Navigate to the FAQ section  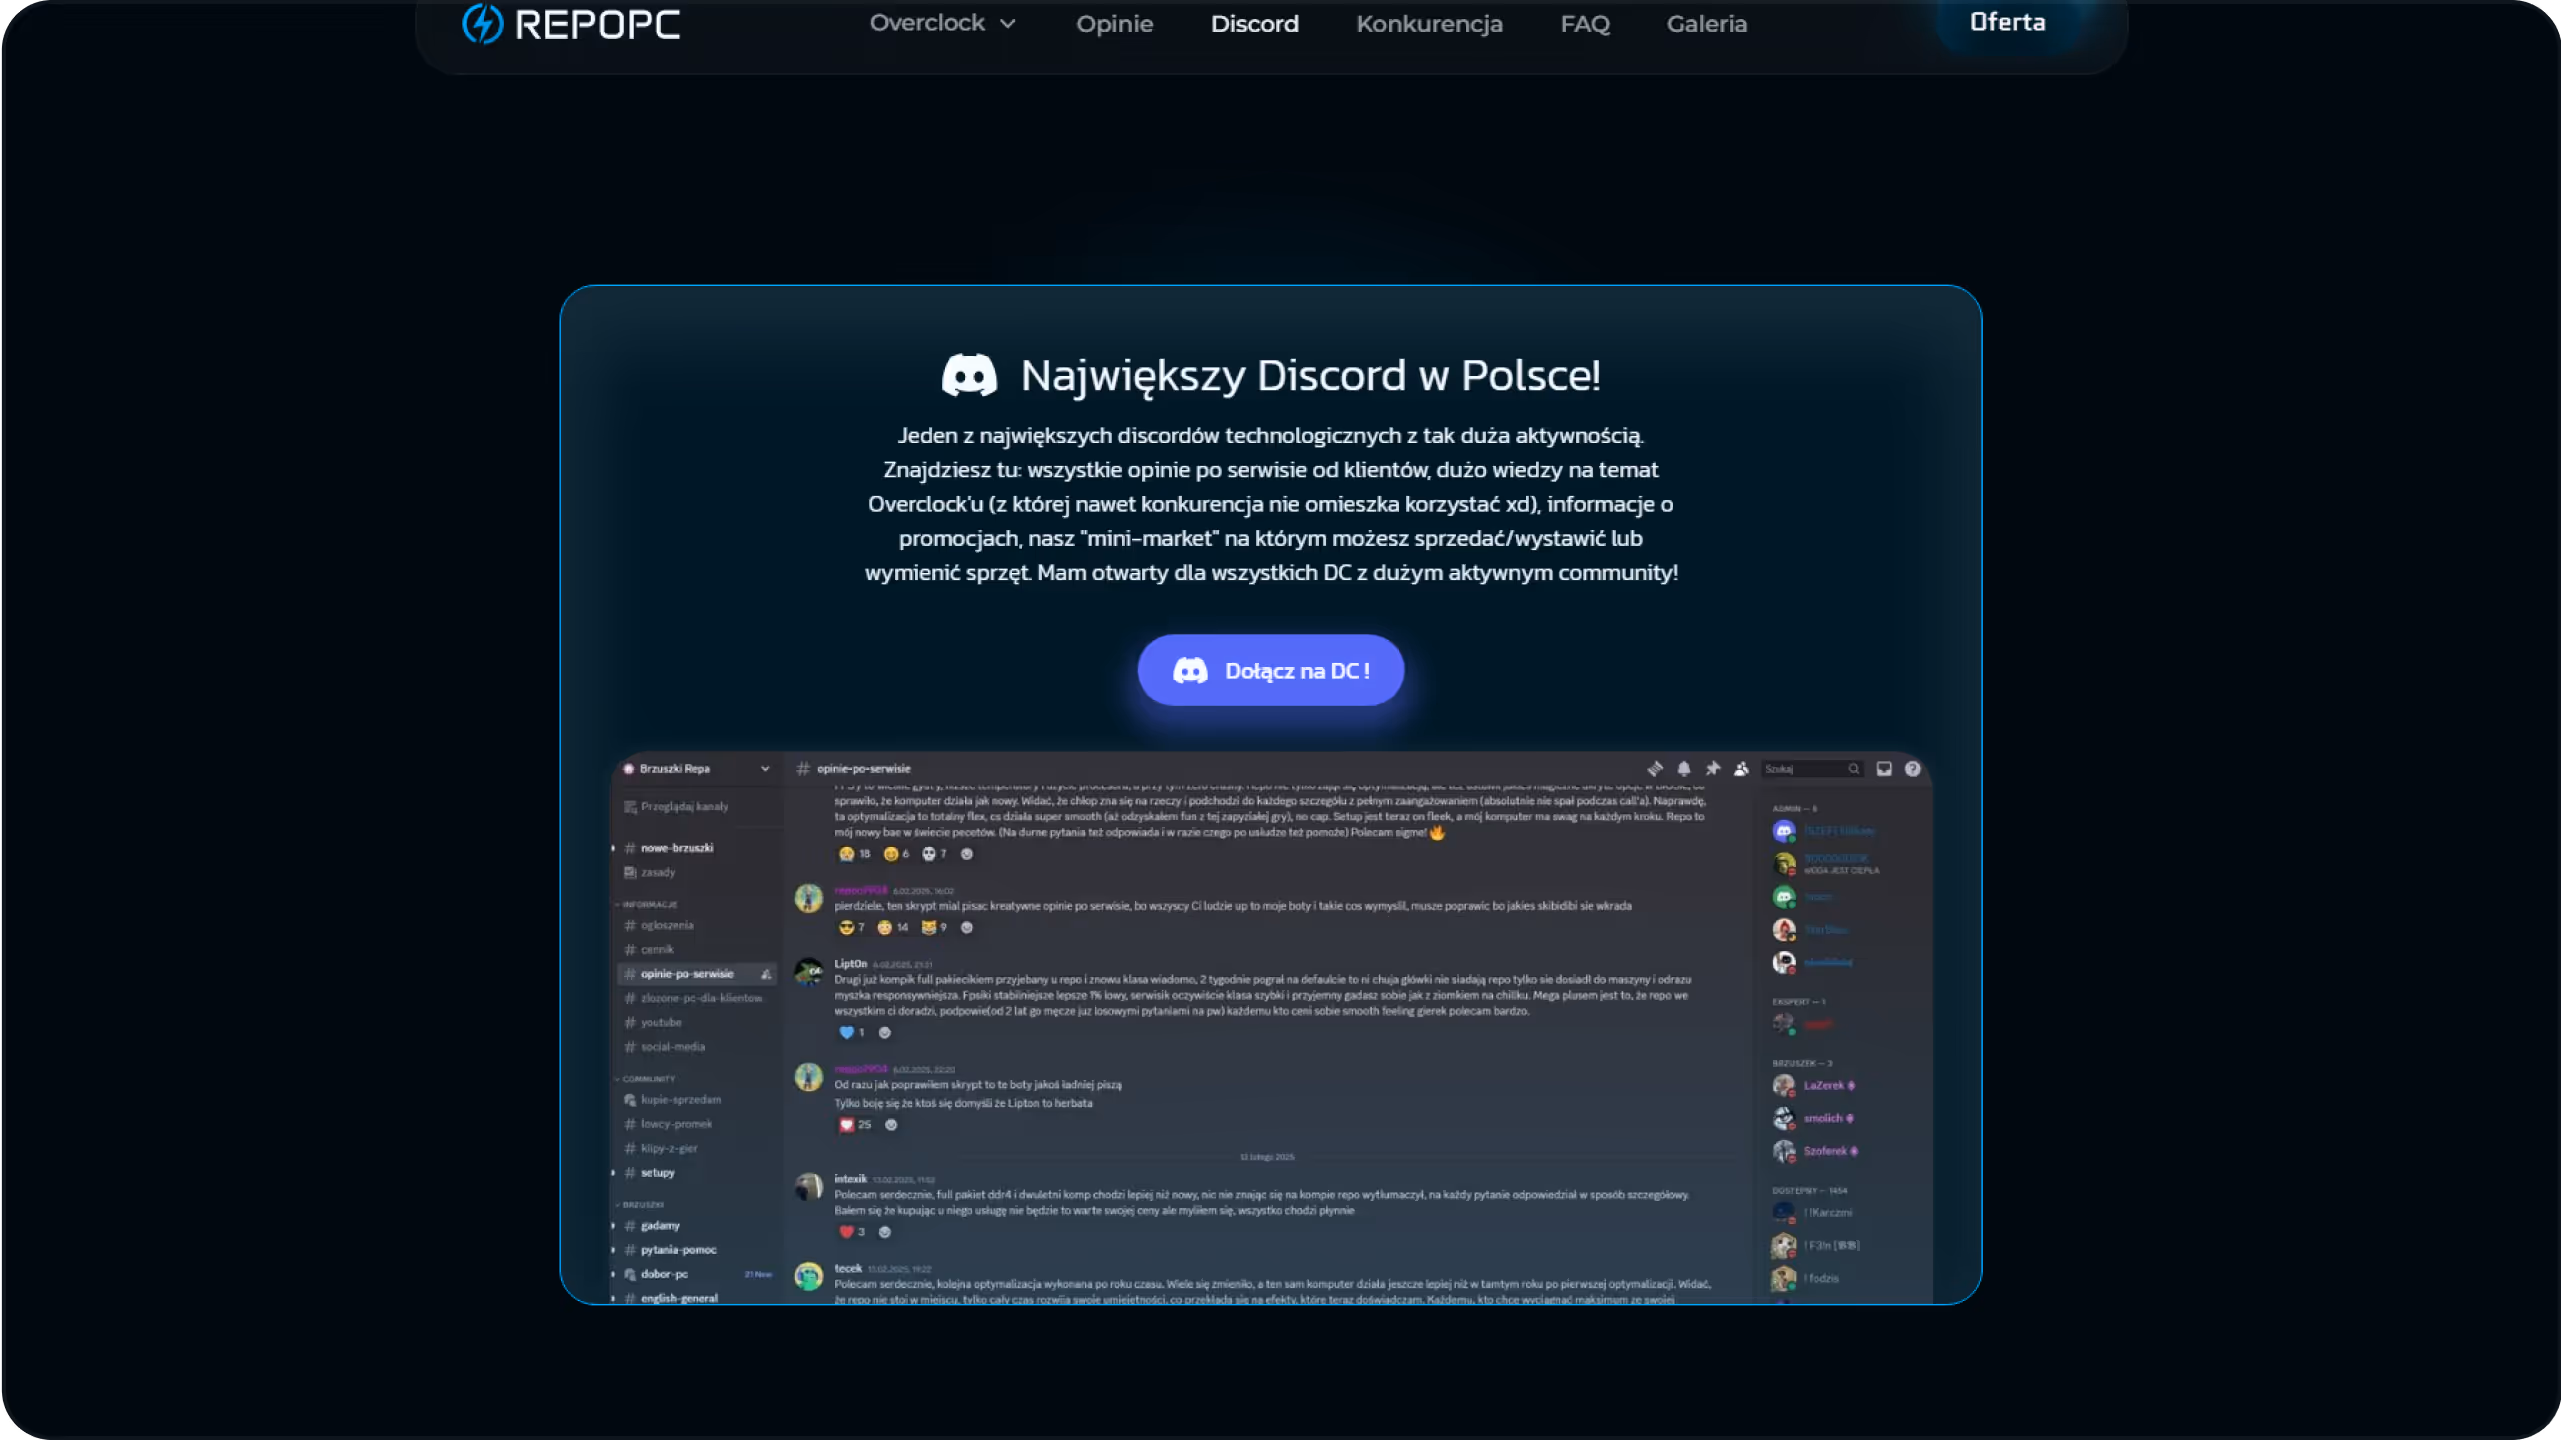[1584, 23]
